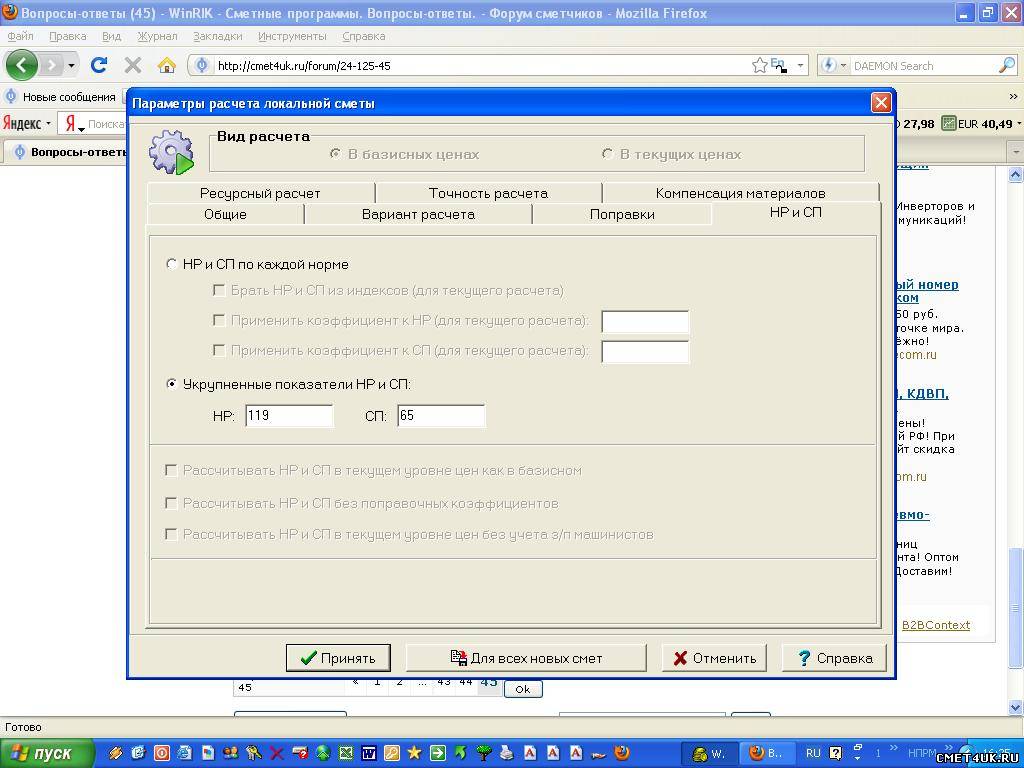Image resolution: width=1024 pixels, height=768 pixels.
Task: Click the DAEMON search engine icon
Action: tap(829, 65)
